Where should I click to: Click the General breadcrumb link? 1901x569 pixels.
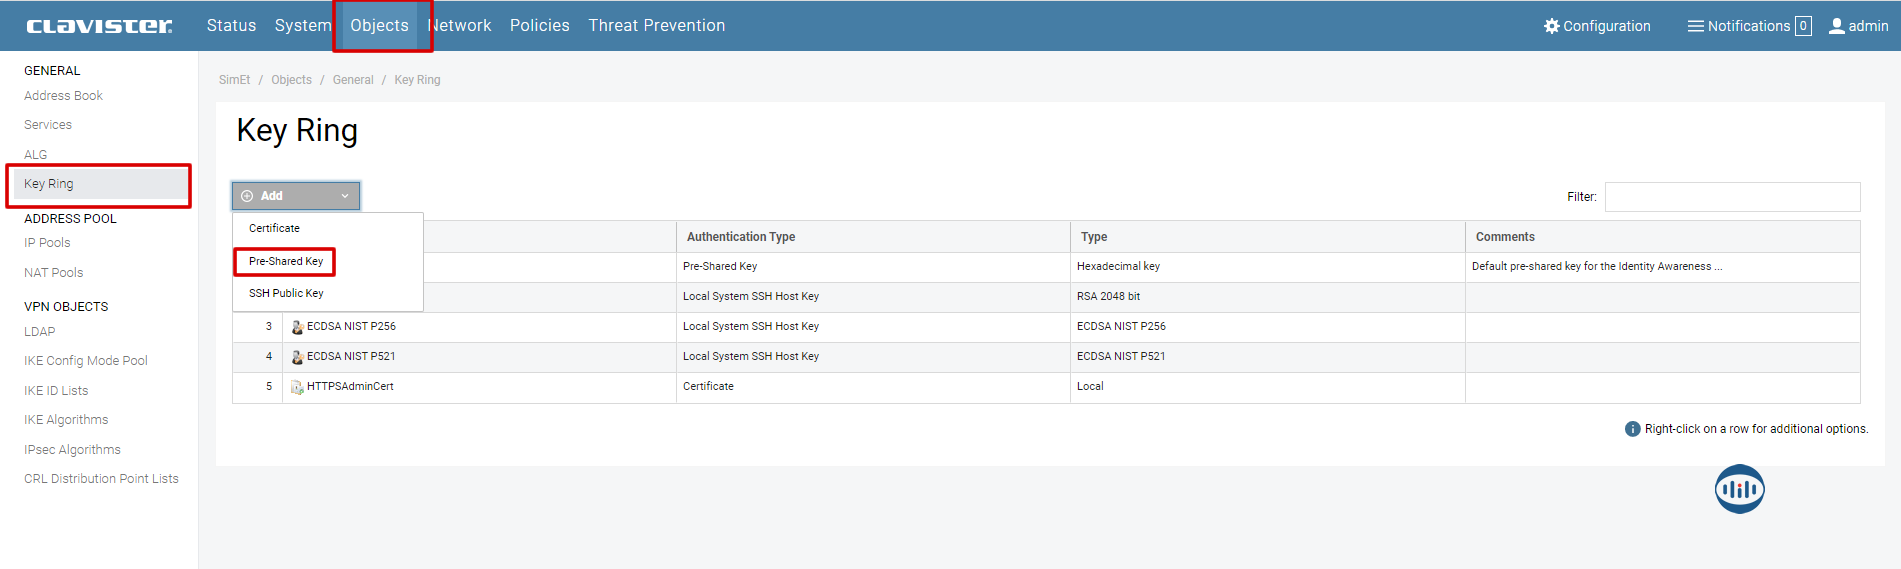(353, 80)
